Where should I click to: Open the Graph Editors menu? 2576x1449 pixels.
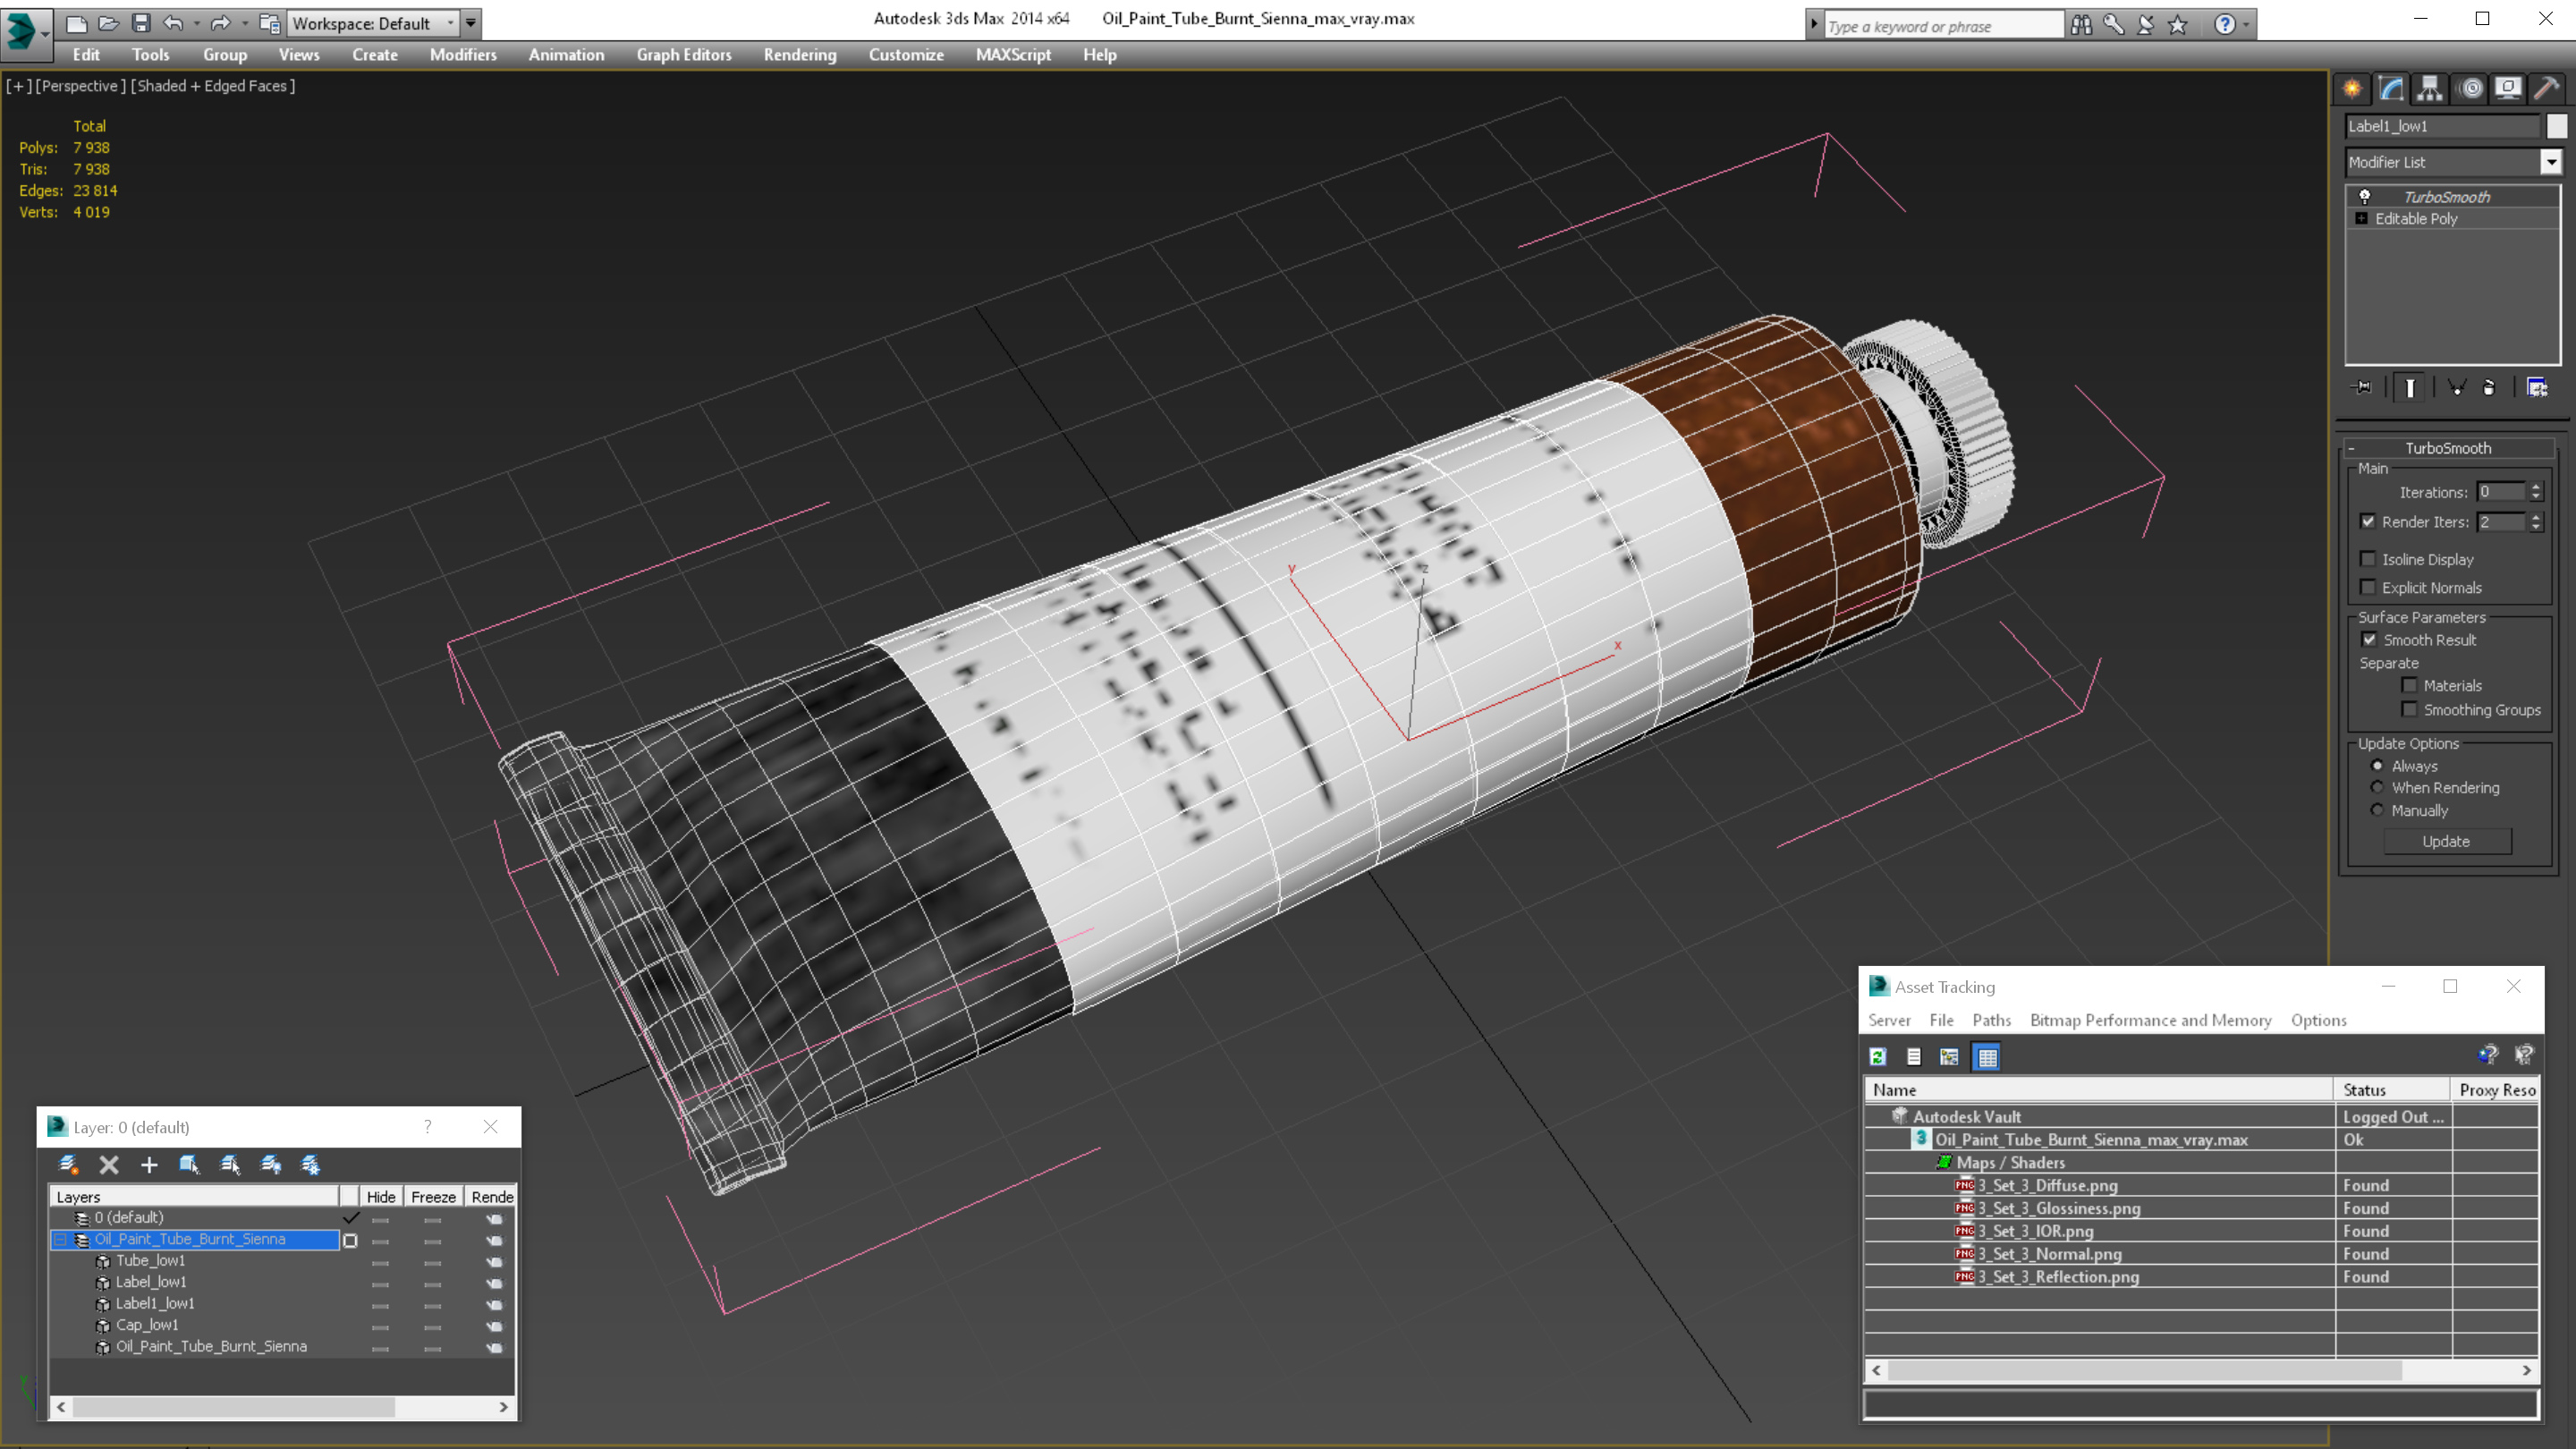click(684, 55)
